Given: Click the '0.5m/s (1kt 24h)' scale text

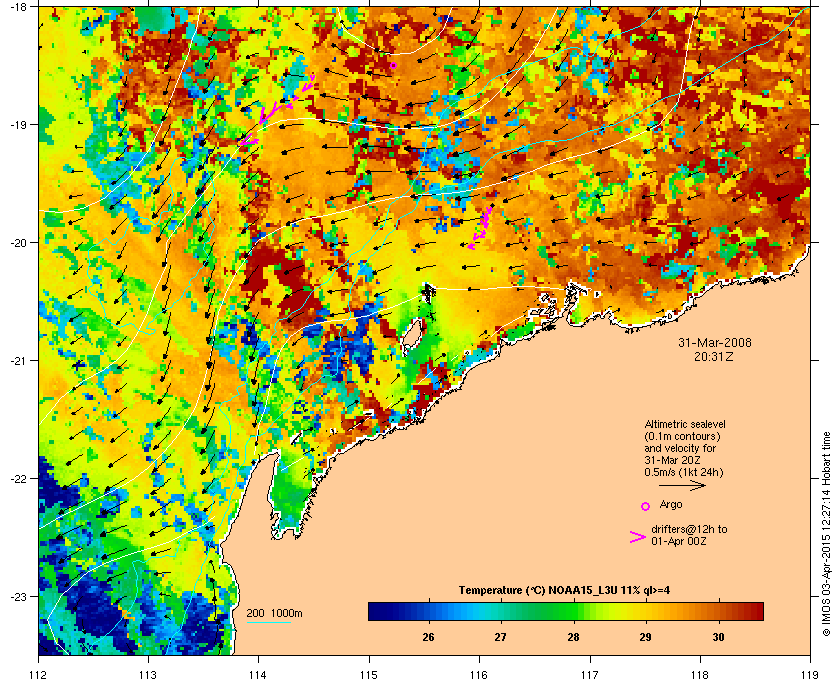Looking at the screenshot, I should 684,473.
